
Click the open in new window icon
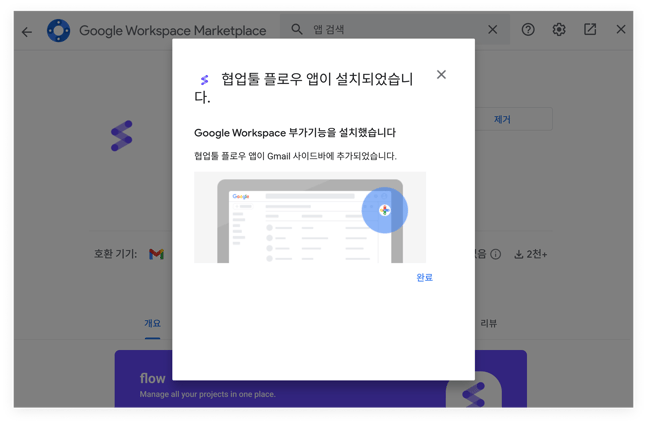(x=590, y=30)
